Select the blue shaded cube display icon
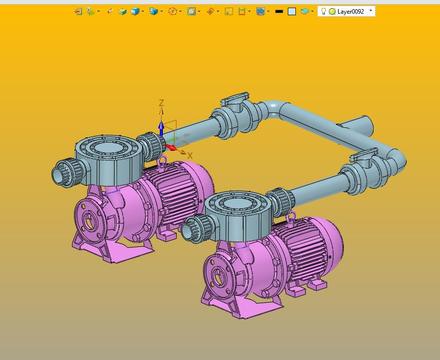The image size is (440, 360). (135, 12)
